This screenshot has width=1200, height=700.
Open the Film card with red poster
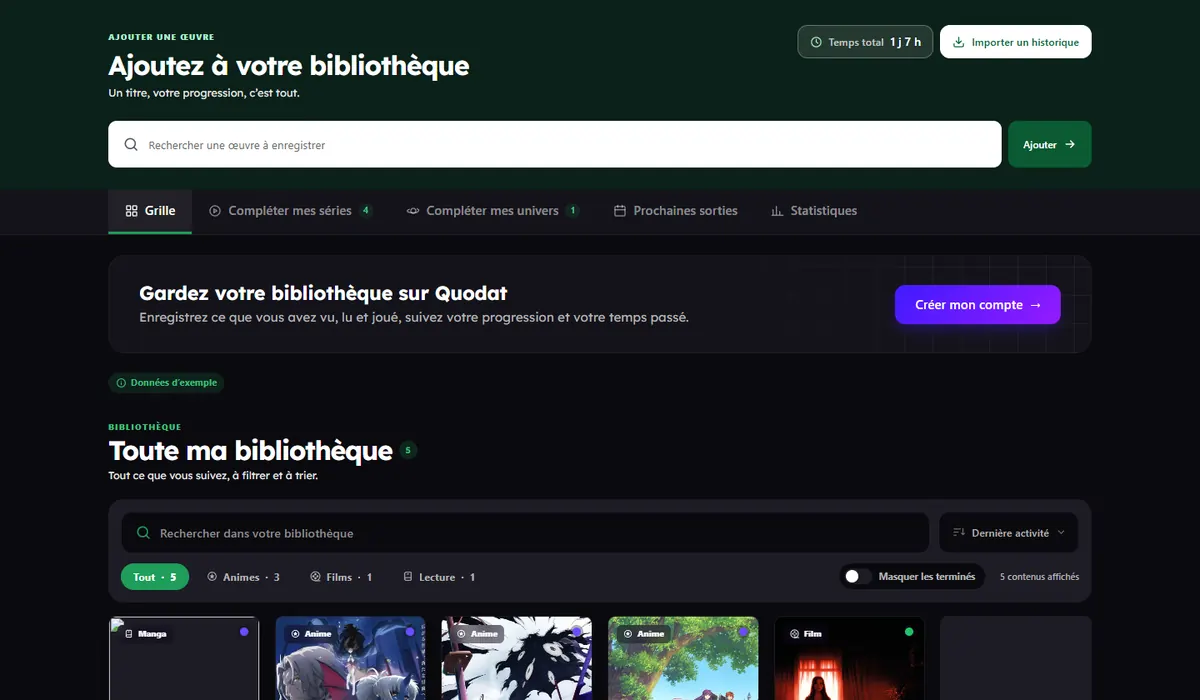(850, 658)
